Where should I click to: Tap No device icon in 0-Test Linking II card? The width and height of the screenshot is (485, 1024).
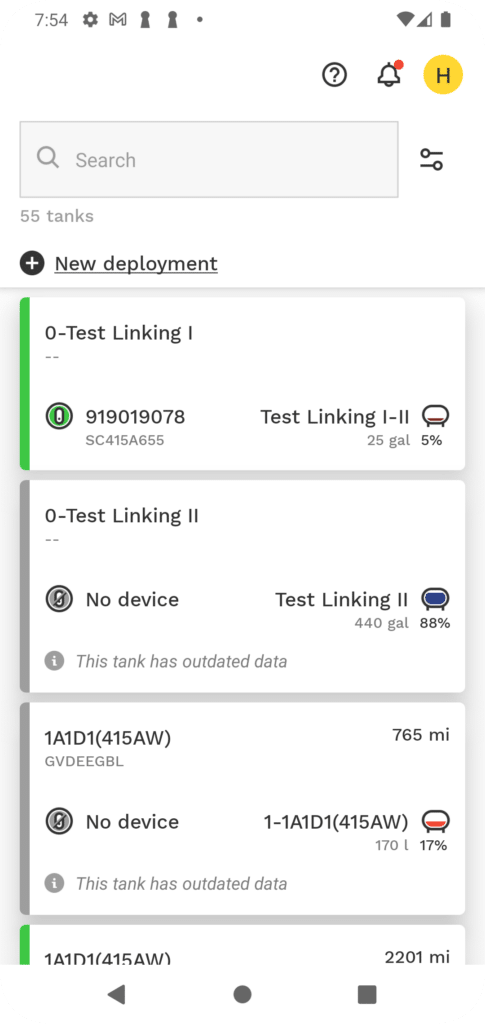pos(59,600)
